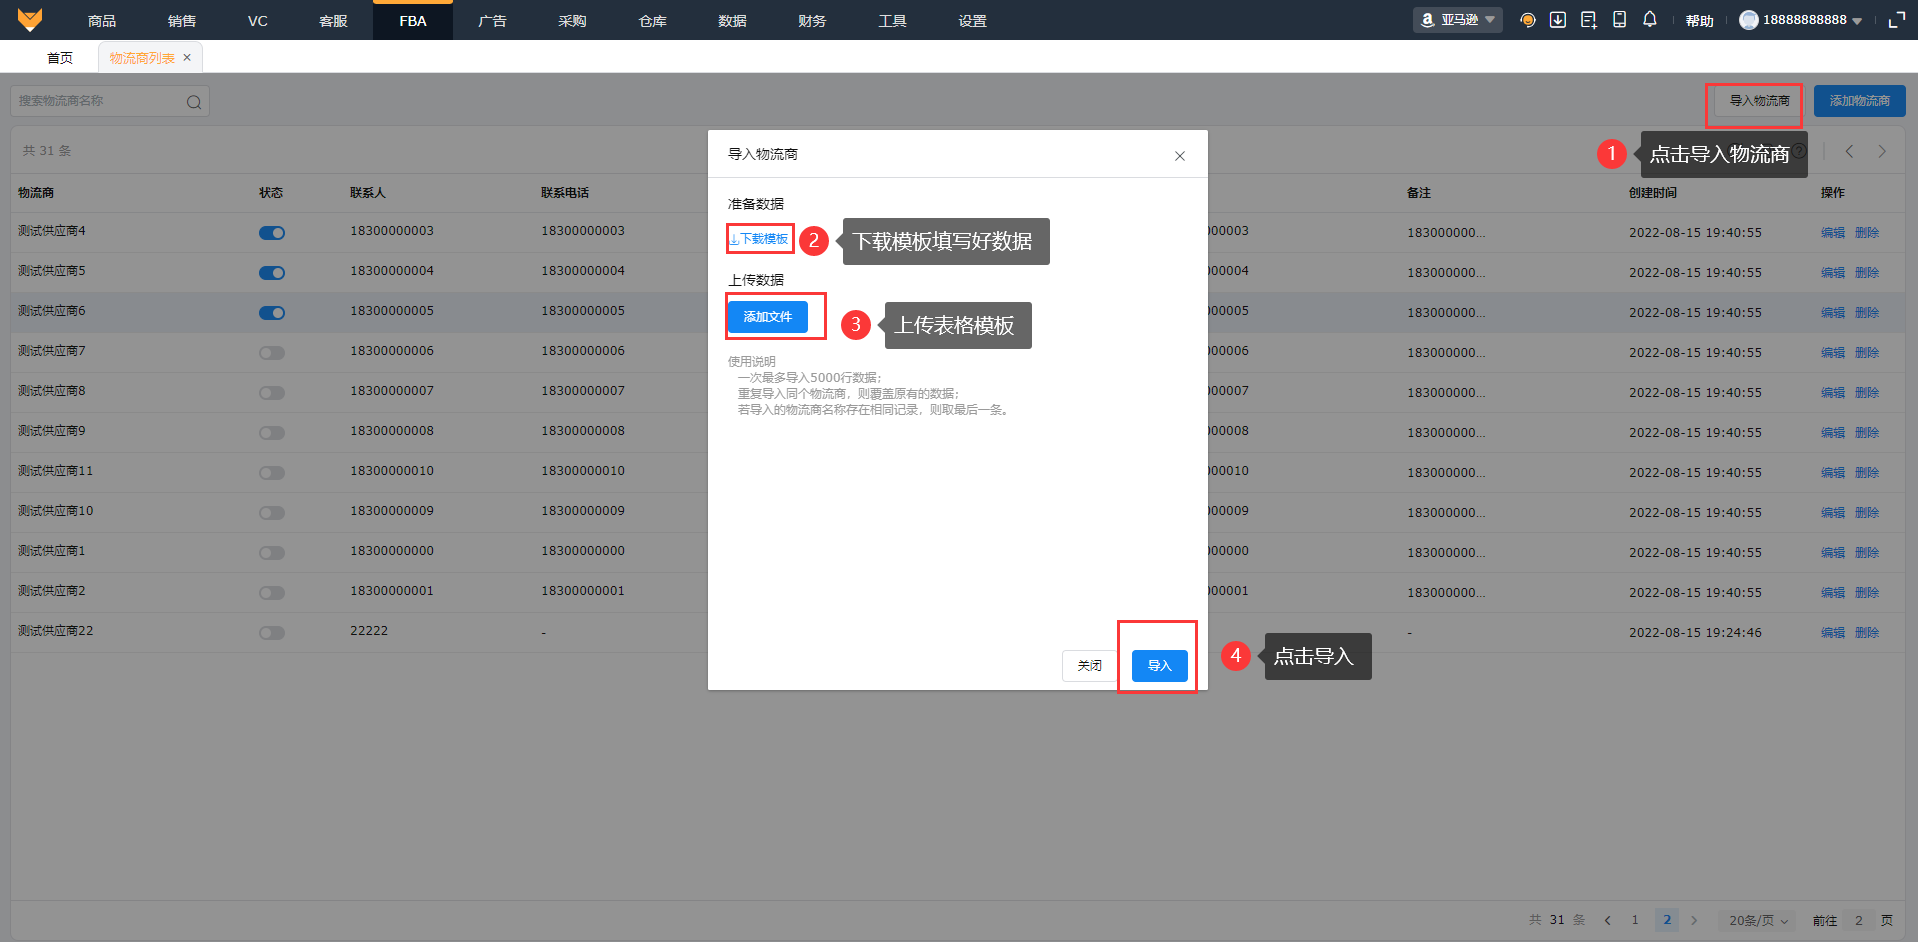
Task: Open the 销售 menu
Action: [x=182, y=21]
